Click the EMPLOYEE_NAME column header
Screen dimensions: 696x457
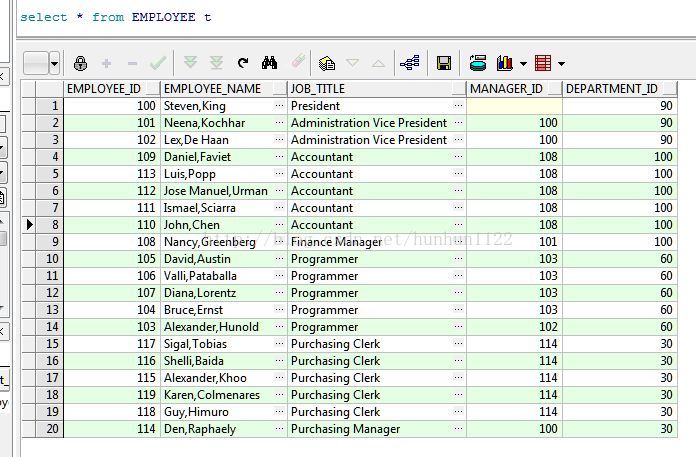click(x=224, y=89)
